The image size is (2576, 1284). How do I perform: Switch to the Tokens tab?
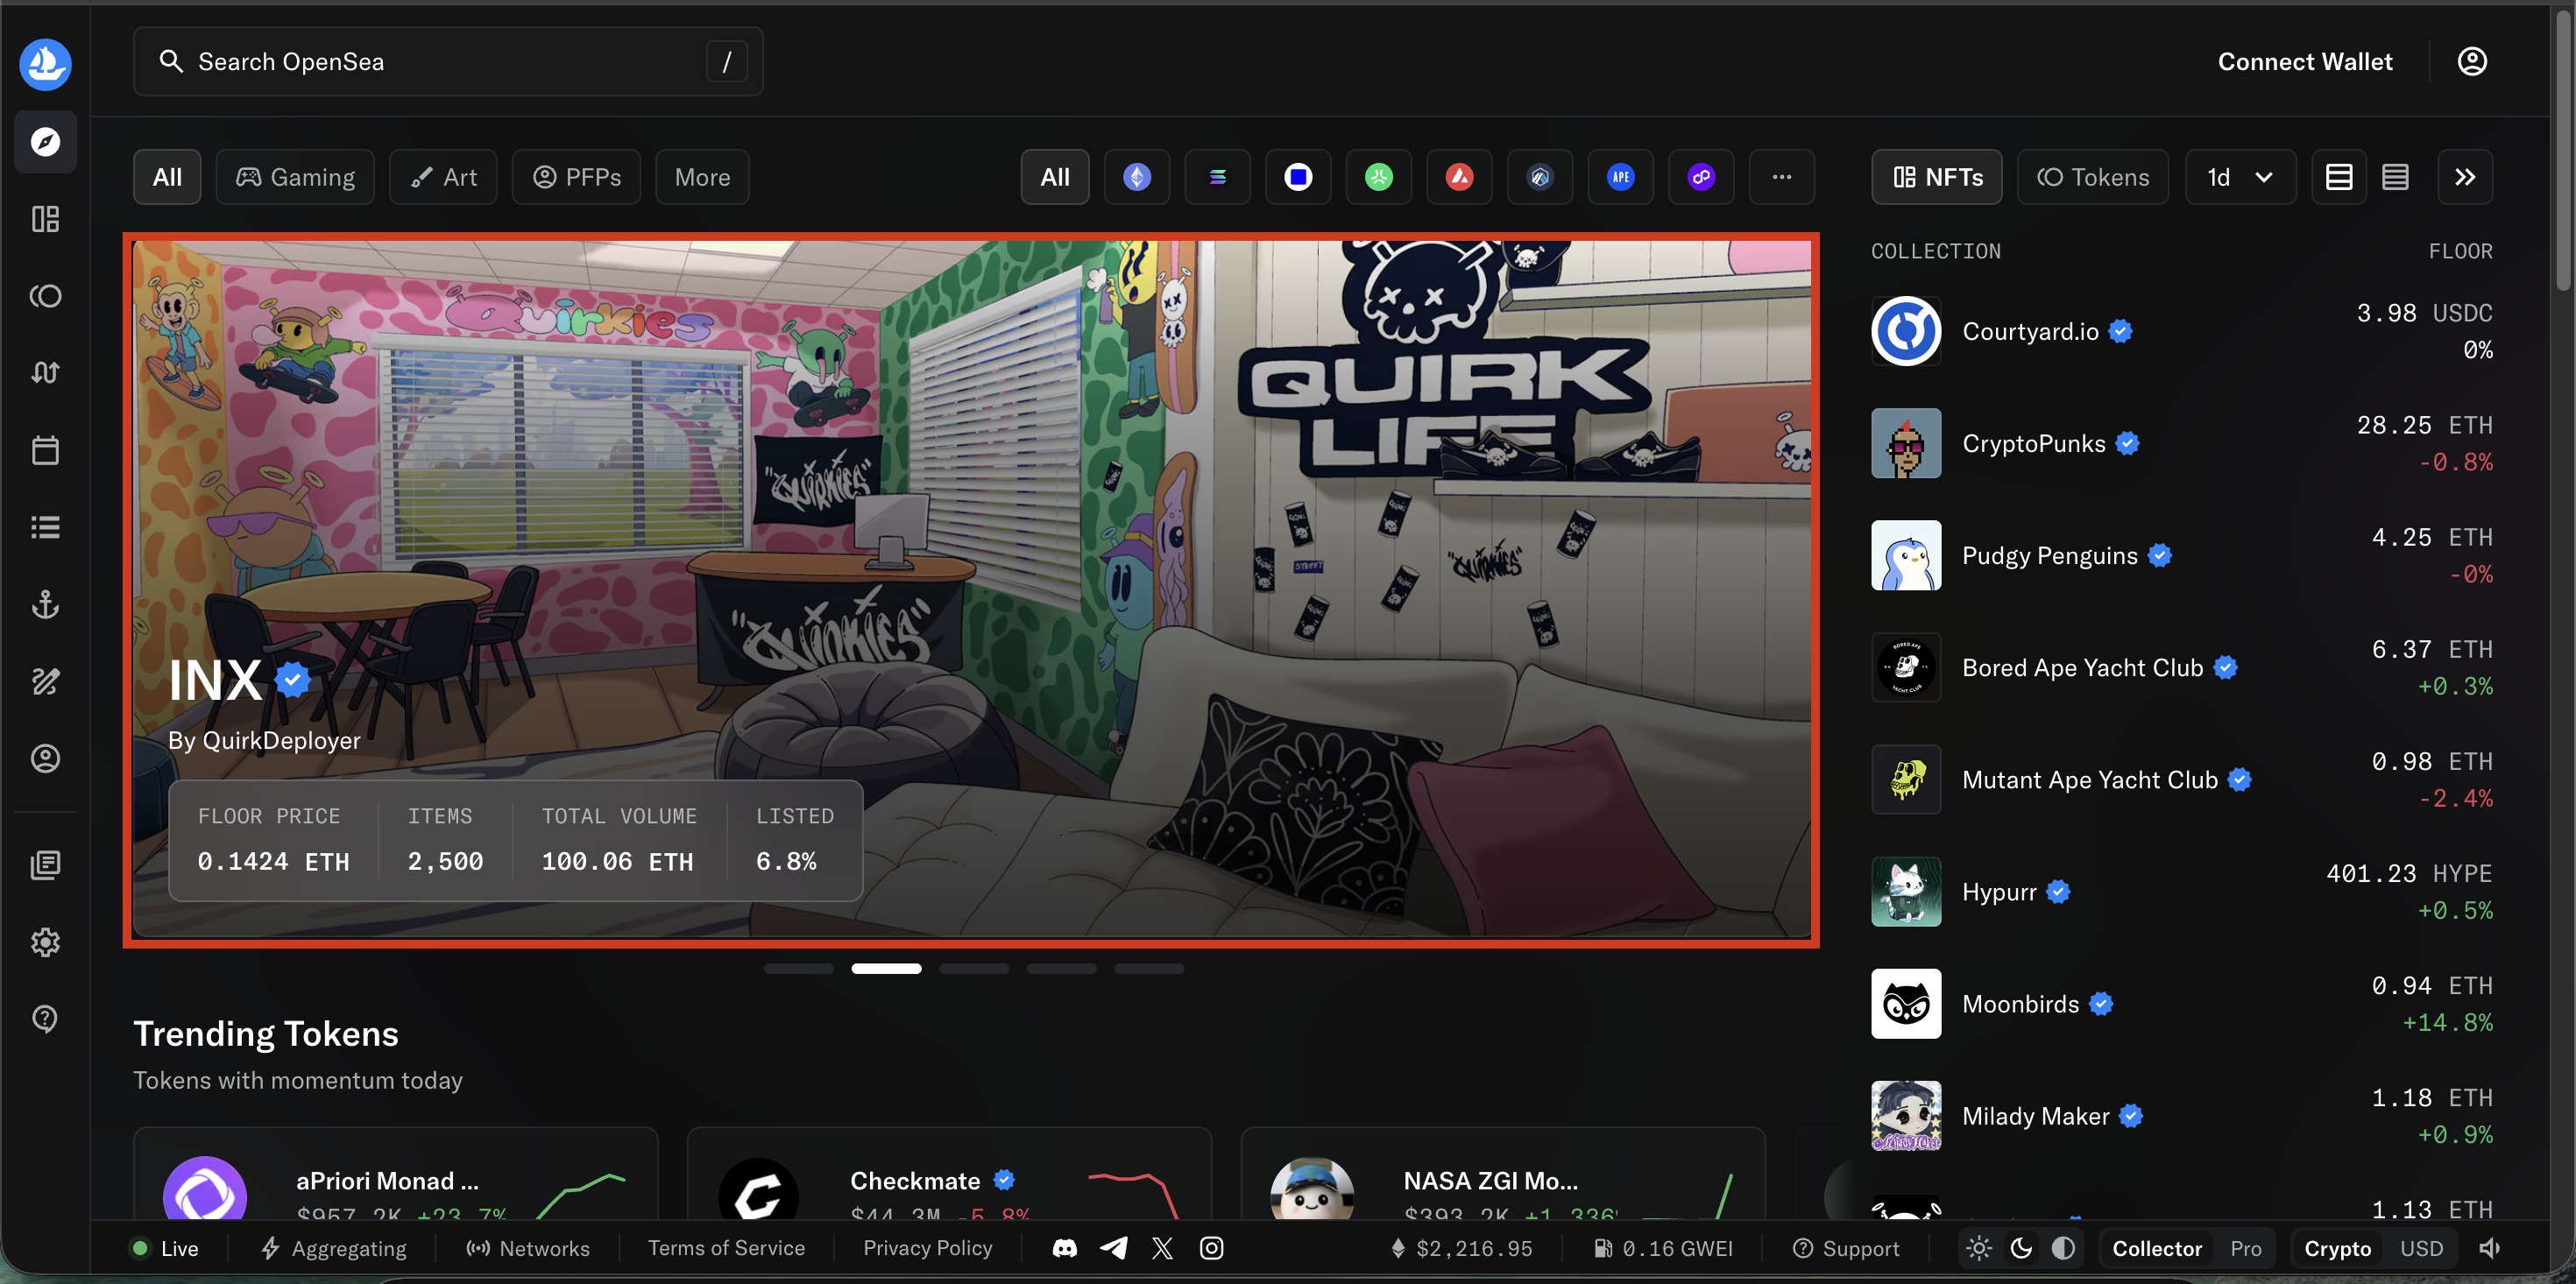pyautogui.click(x=2093, y=177)
